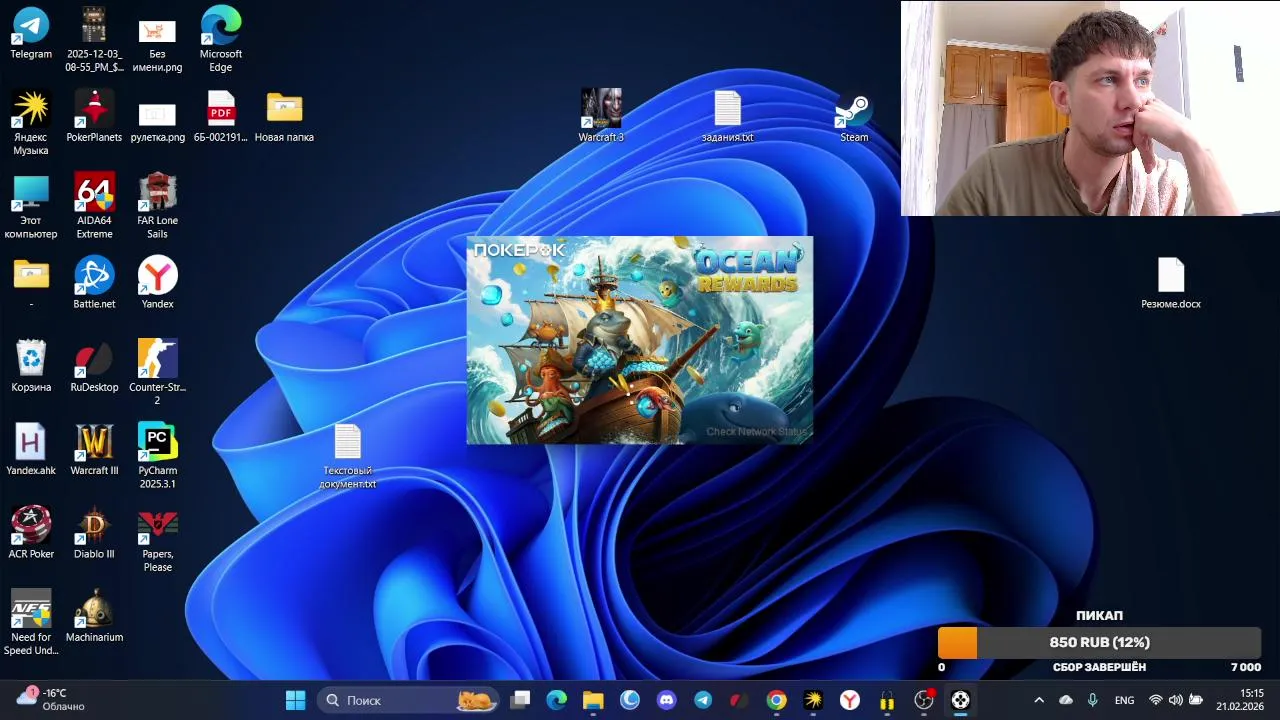This screenshot has height=720, width=1280.
Task: Open the volume speaker tray icon
Action: pyautogui.click(x=1176, y=700)
